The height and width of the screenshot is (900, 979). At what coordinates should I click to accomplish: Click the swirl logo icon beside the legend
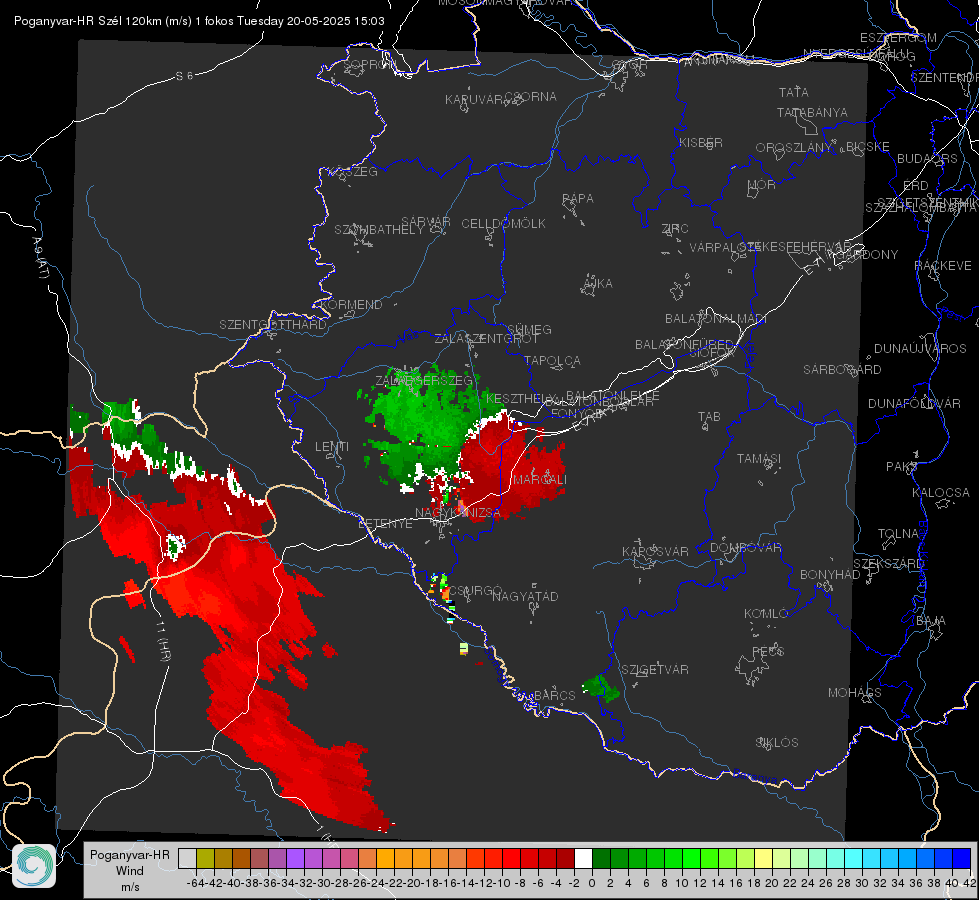pyautogui.click(x=34, y=866)
